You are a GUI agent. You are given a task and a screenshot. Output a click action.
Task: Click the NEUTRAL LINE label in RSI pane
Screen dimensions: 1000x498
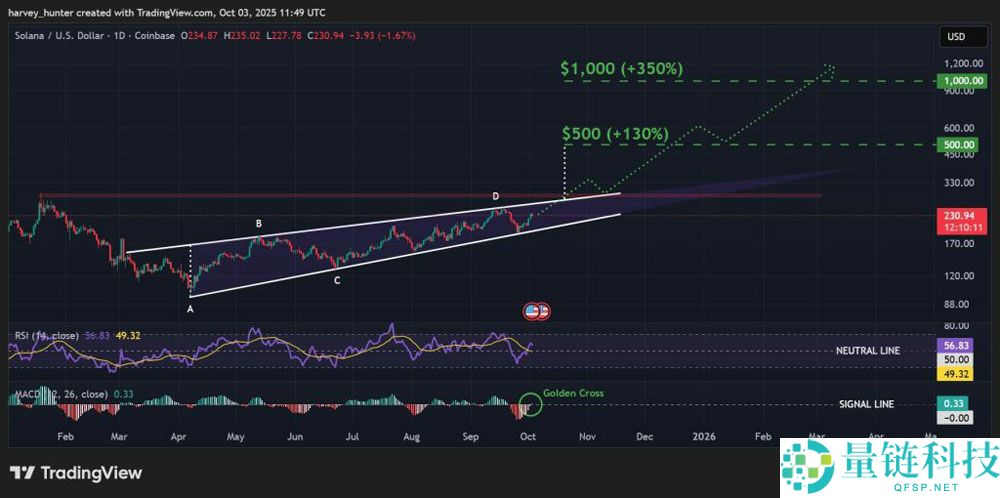point(867,351)
